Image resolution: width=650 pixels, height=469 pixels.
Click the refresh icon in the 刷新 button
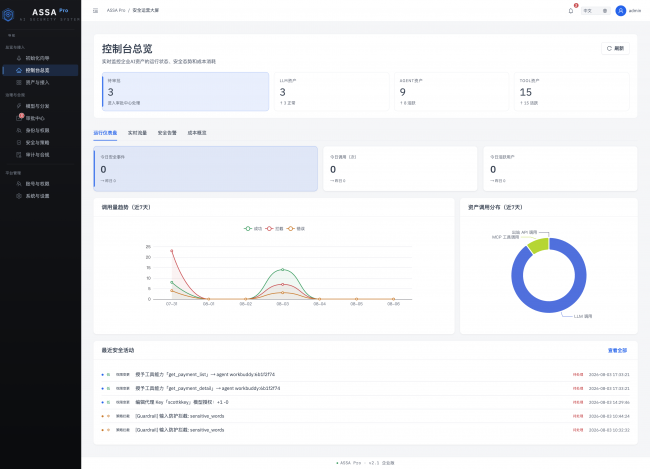tap(609, 49)
